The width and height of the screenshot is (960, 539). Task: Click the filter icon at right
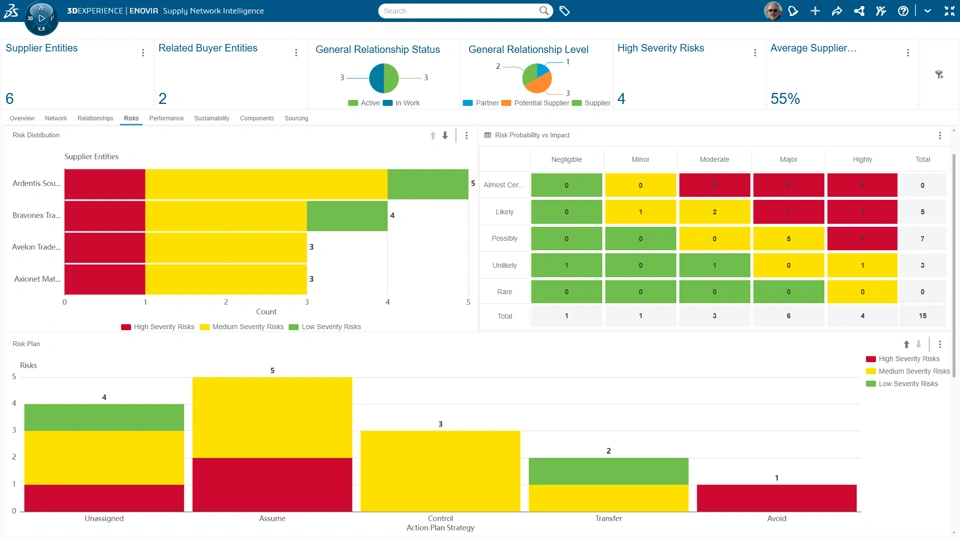(x=939, y=75)
